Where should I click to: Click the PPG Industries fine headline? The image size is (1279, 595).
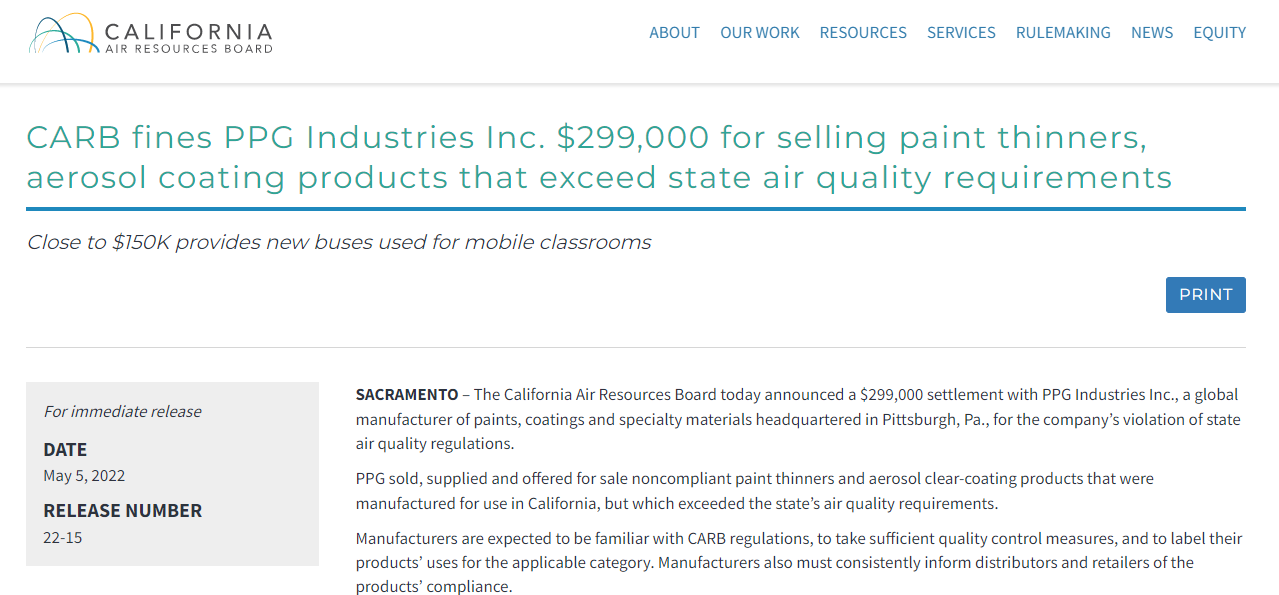pyautogui.click(x=598, y=157)
